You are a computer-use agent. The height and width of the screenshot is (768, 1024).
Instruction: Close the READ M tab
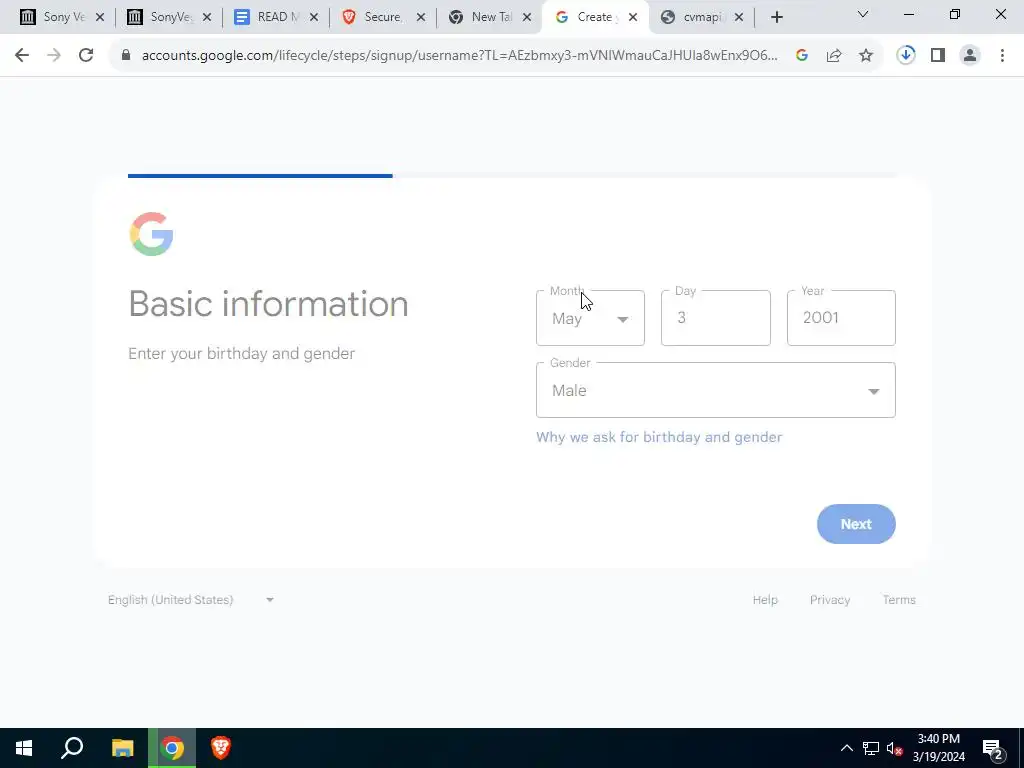[x=314, y=18]
